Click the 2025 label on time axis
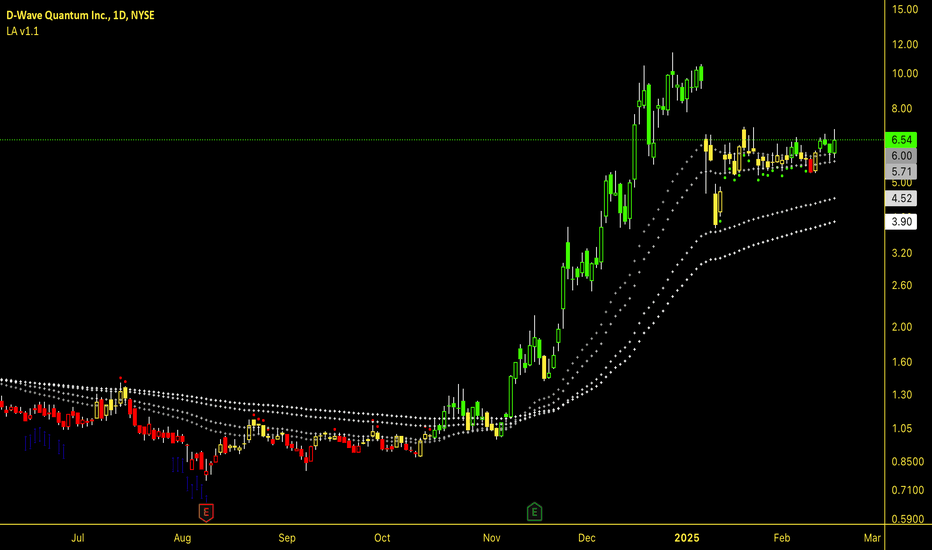 [687, 538]
